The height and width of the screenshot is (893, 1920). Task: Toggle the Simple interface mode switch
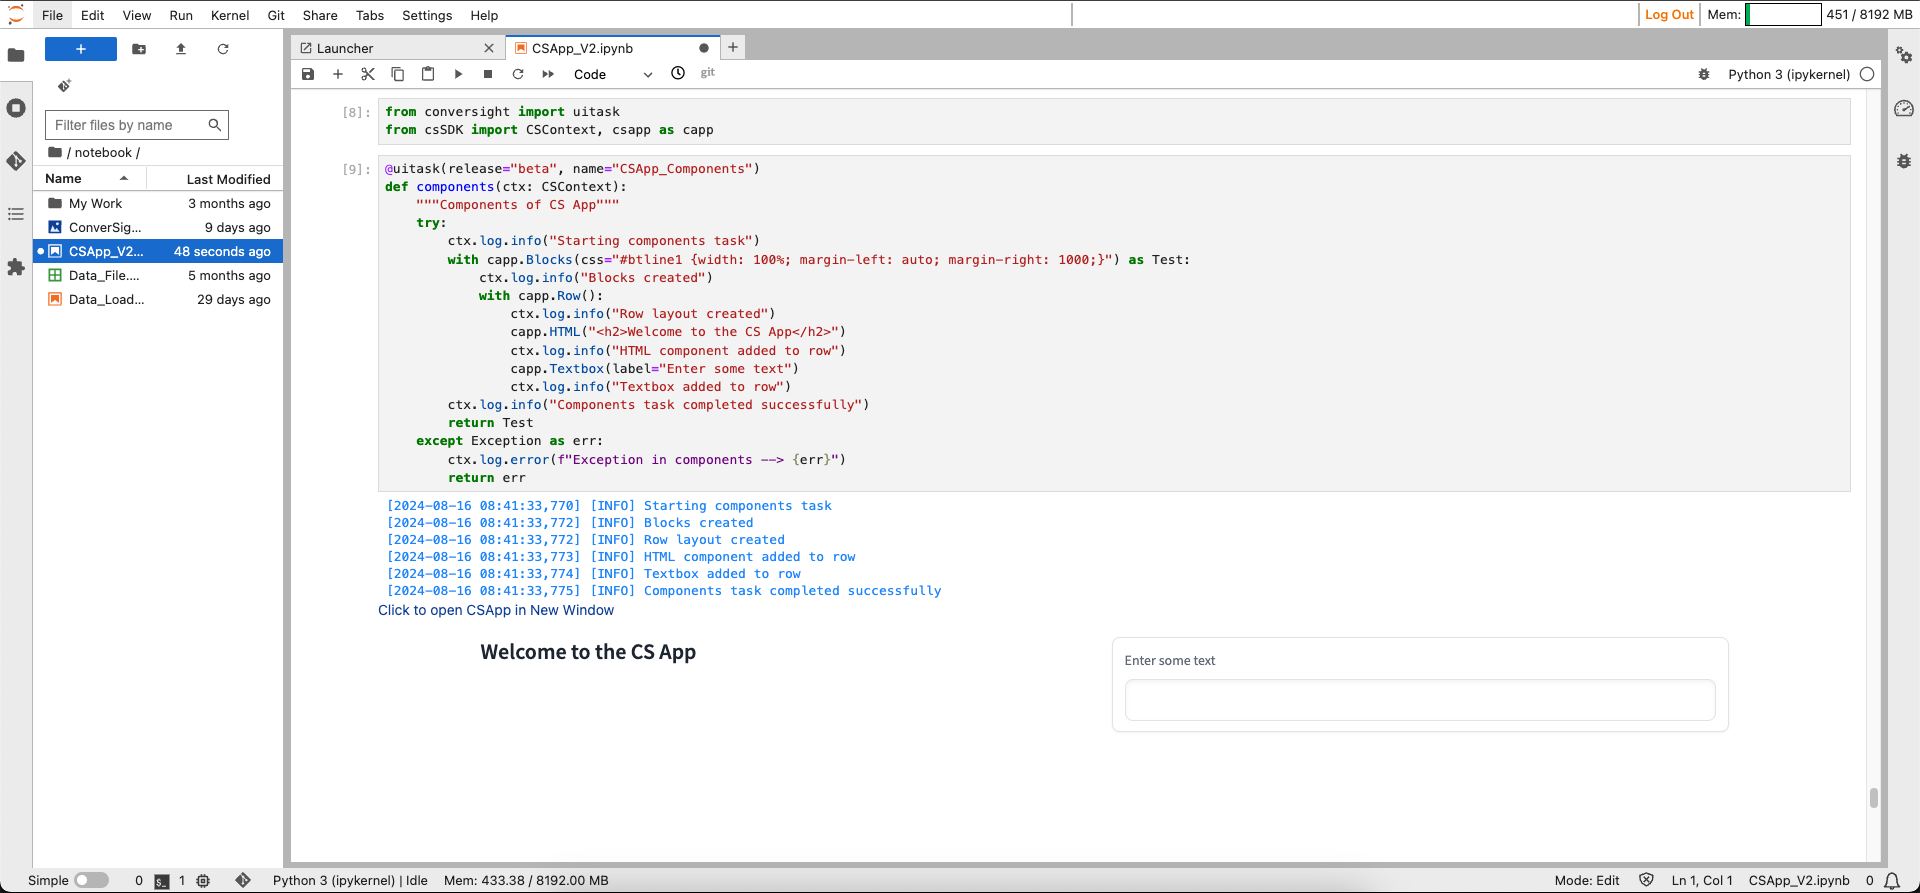click(x=91, y=880)
